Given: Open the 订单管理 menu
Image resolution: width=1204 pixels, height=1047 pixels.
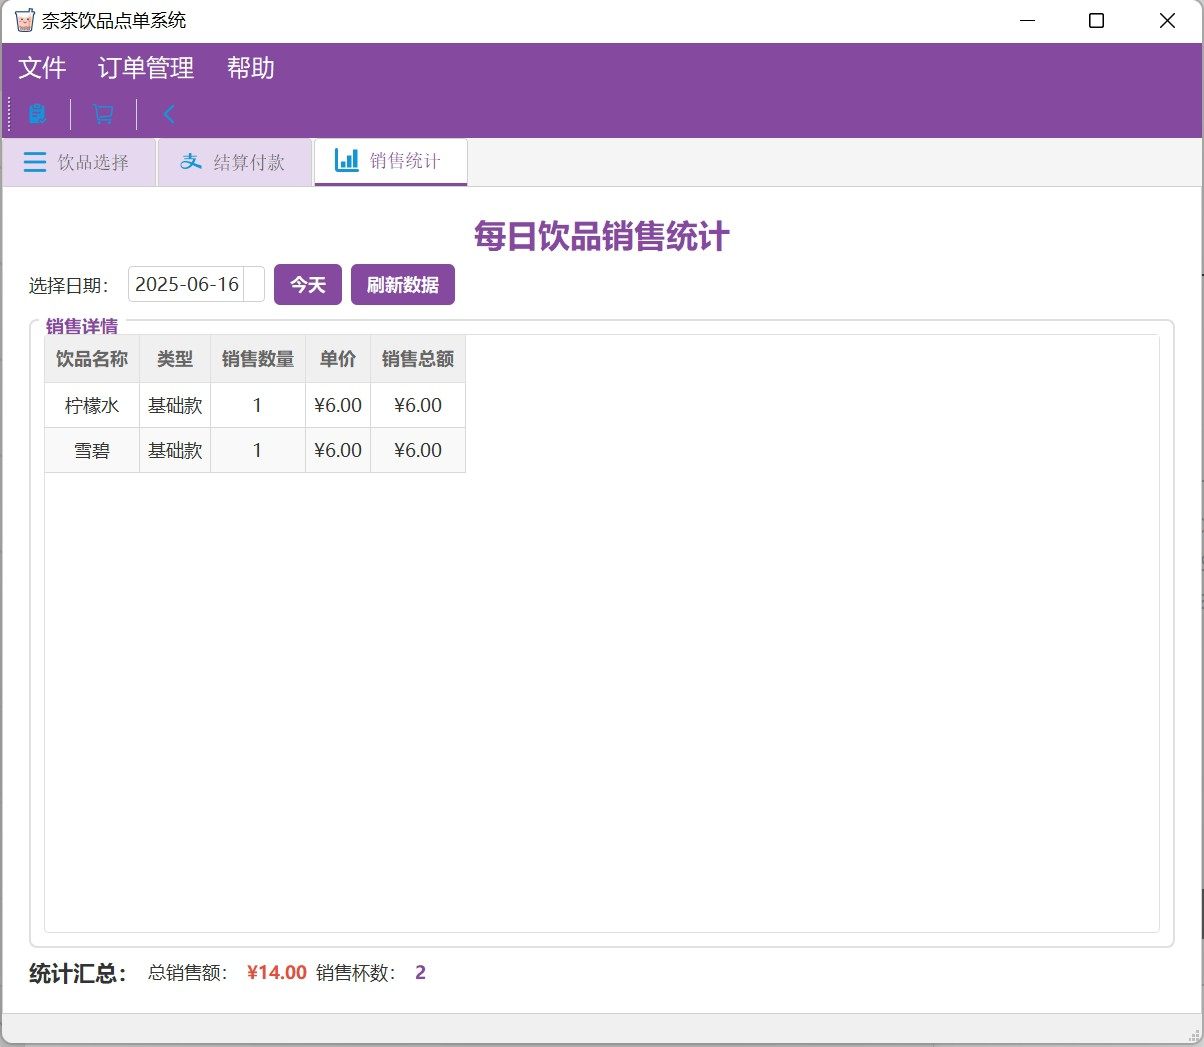Looking at the screenshot, I should click(146, 68).
